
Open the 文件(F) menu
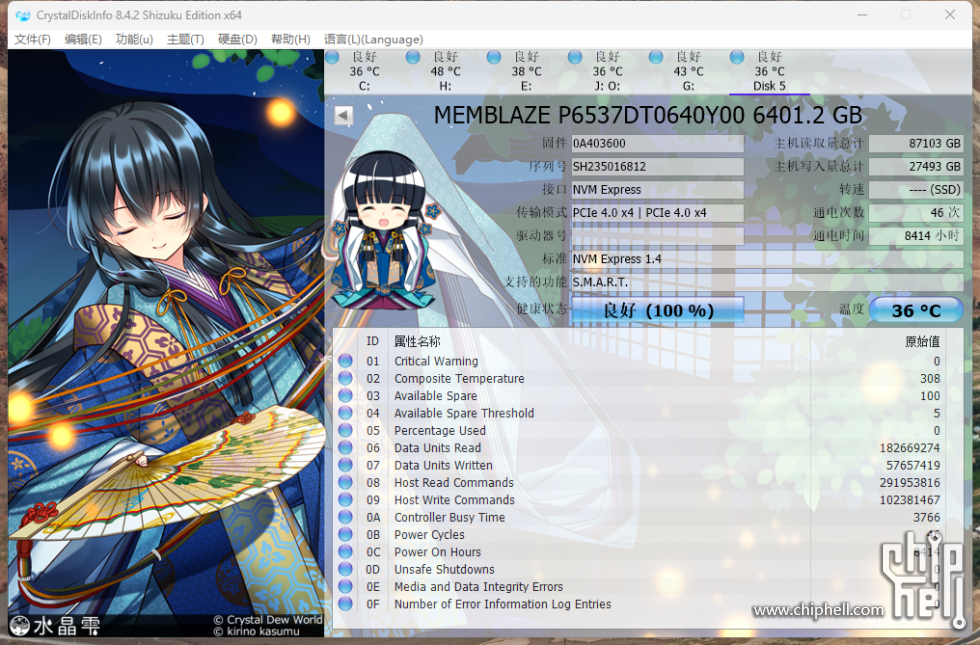(x=32, y=39)
